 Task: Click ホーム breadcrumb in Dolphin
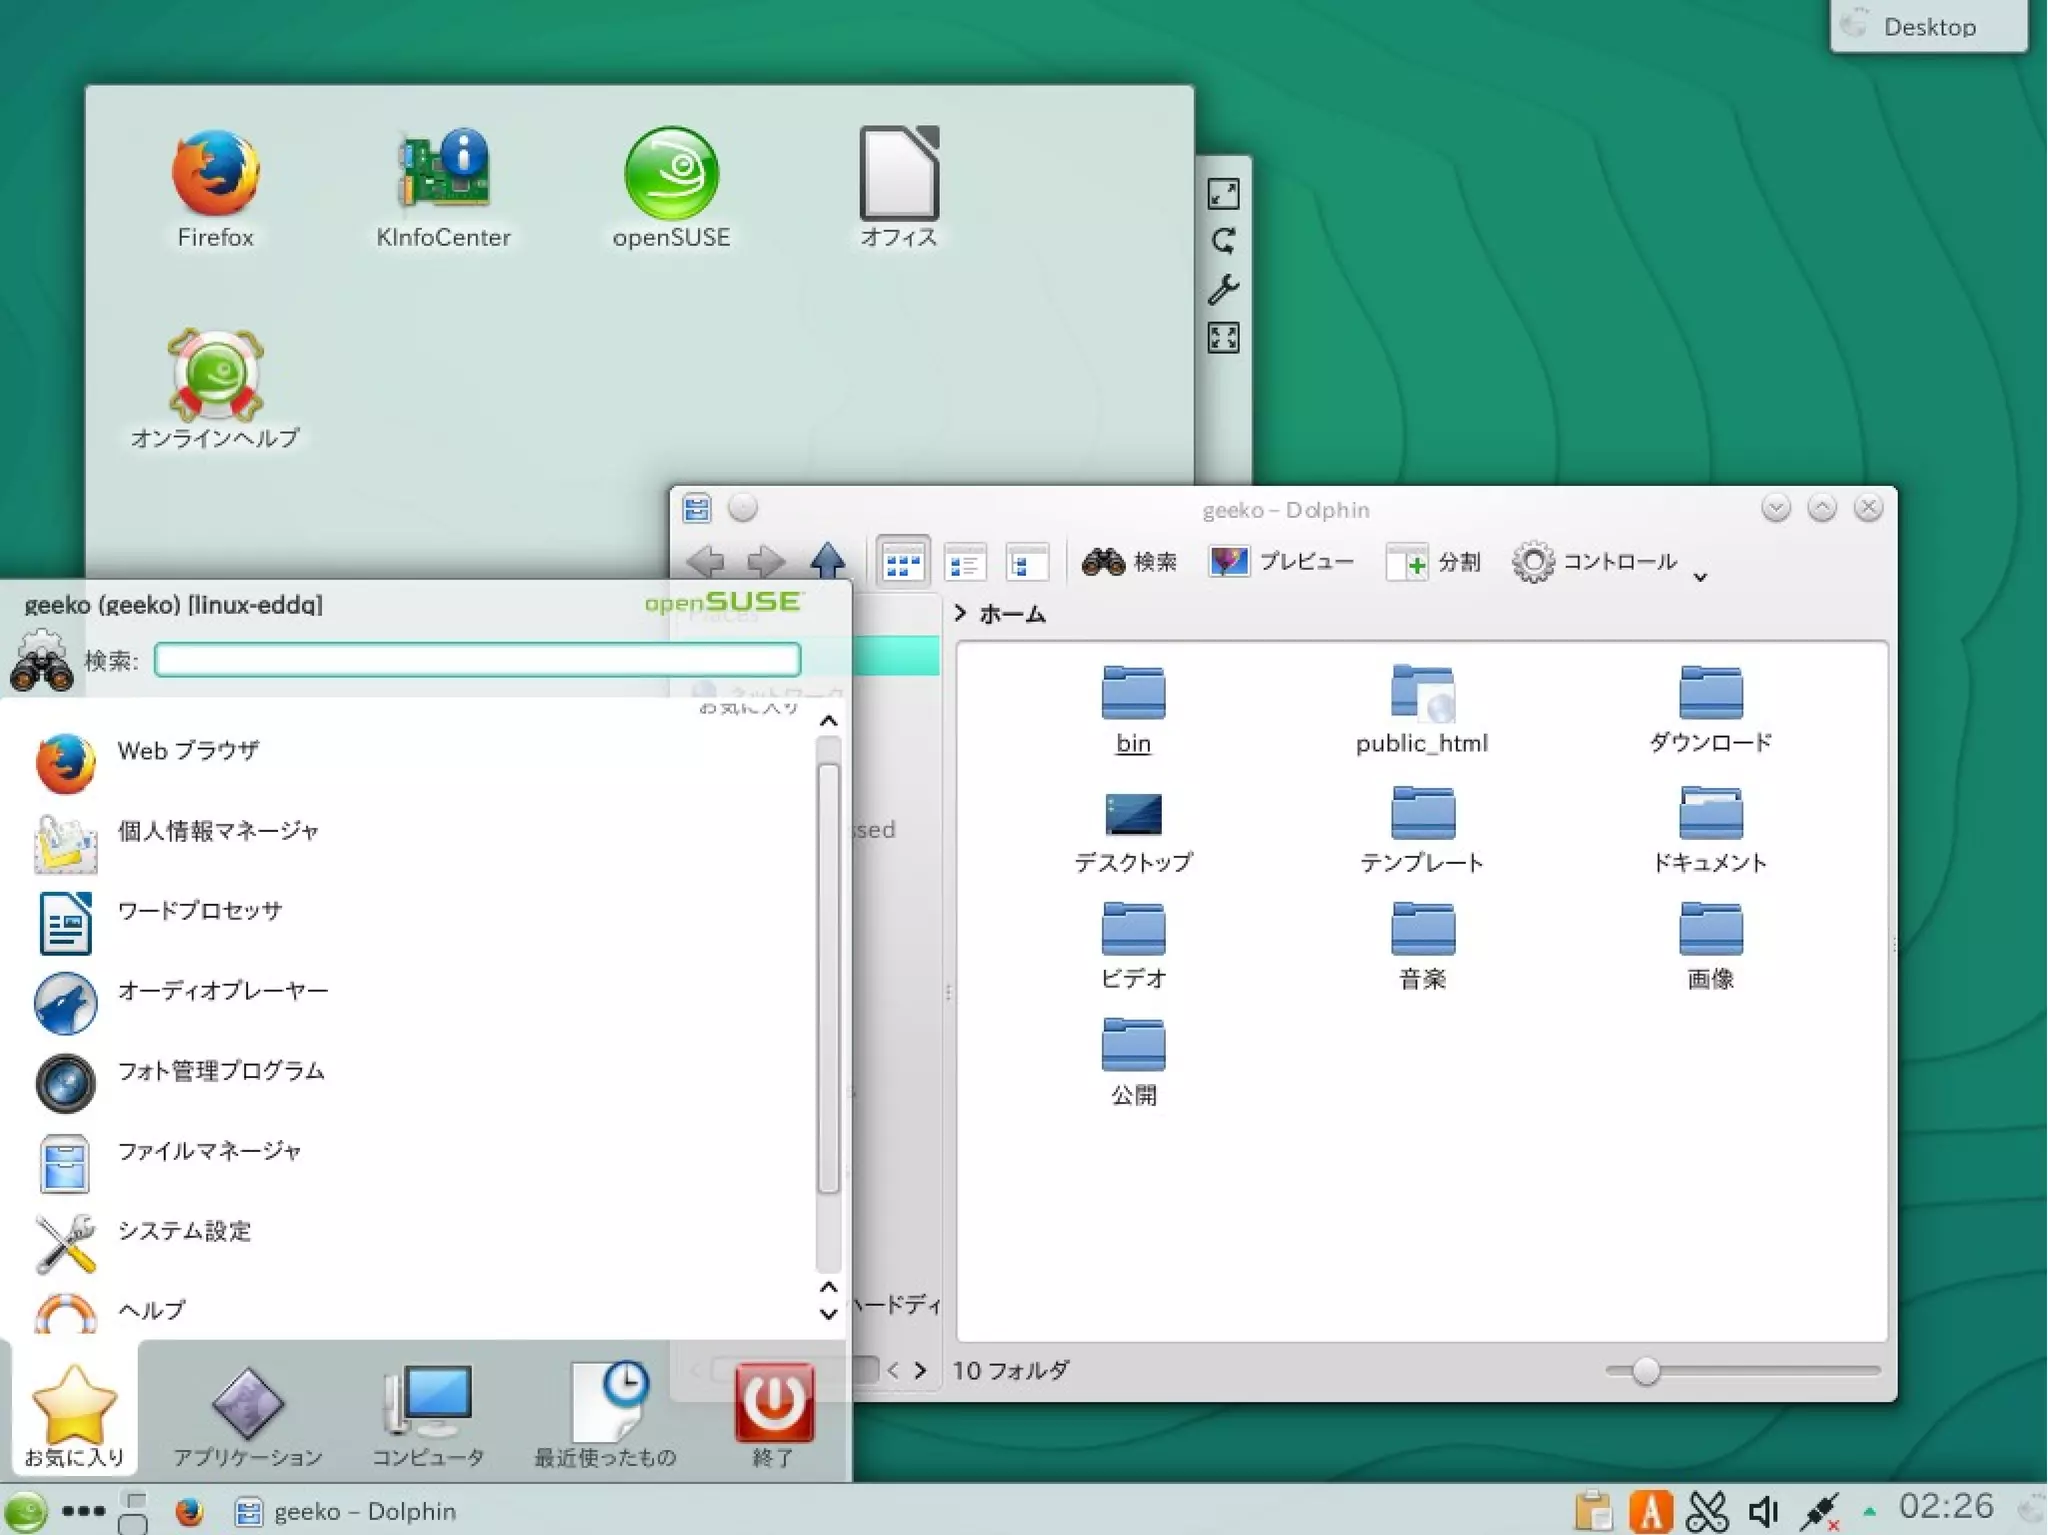[1012, 614]
